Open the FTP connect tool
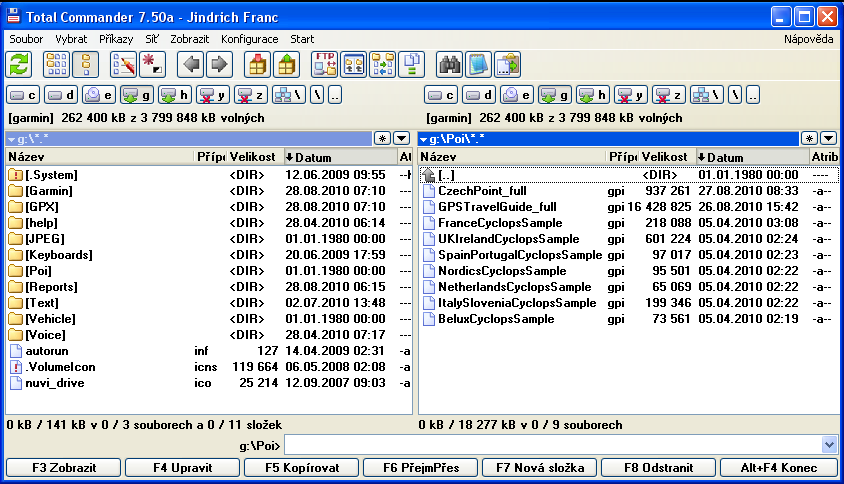Screen dimensions: 844x484 click(x=325, y=64)
